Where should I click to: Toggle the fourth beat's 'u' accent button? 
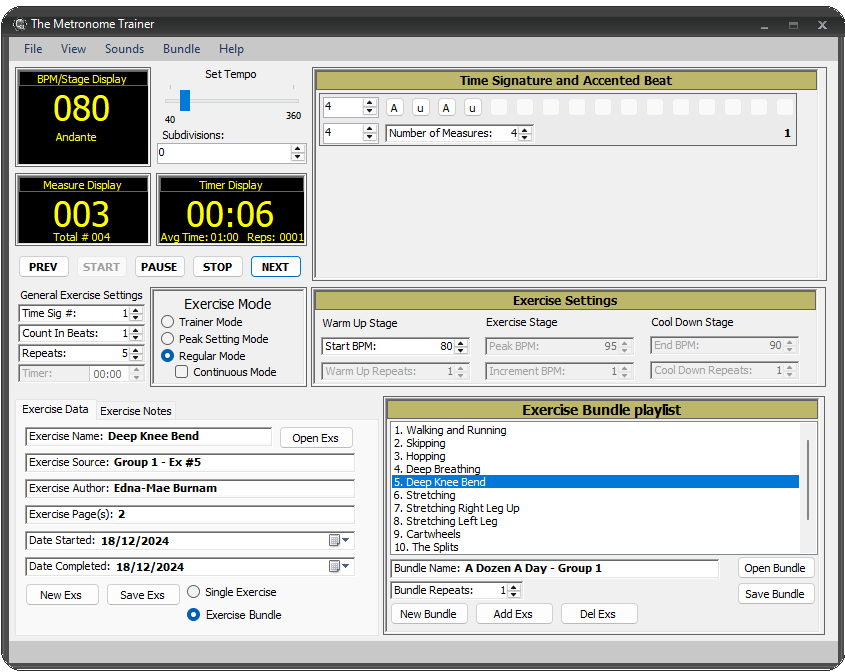[x=472, y=107]
